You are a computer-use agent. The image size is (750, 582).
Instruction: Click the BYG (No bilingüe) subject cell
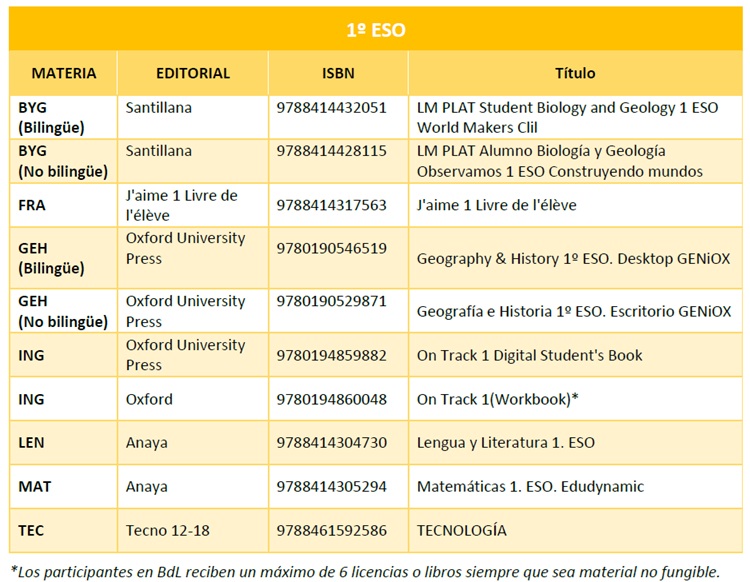tap(64, 161)
